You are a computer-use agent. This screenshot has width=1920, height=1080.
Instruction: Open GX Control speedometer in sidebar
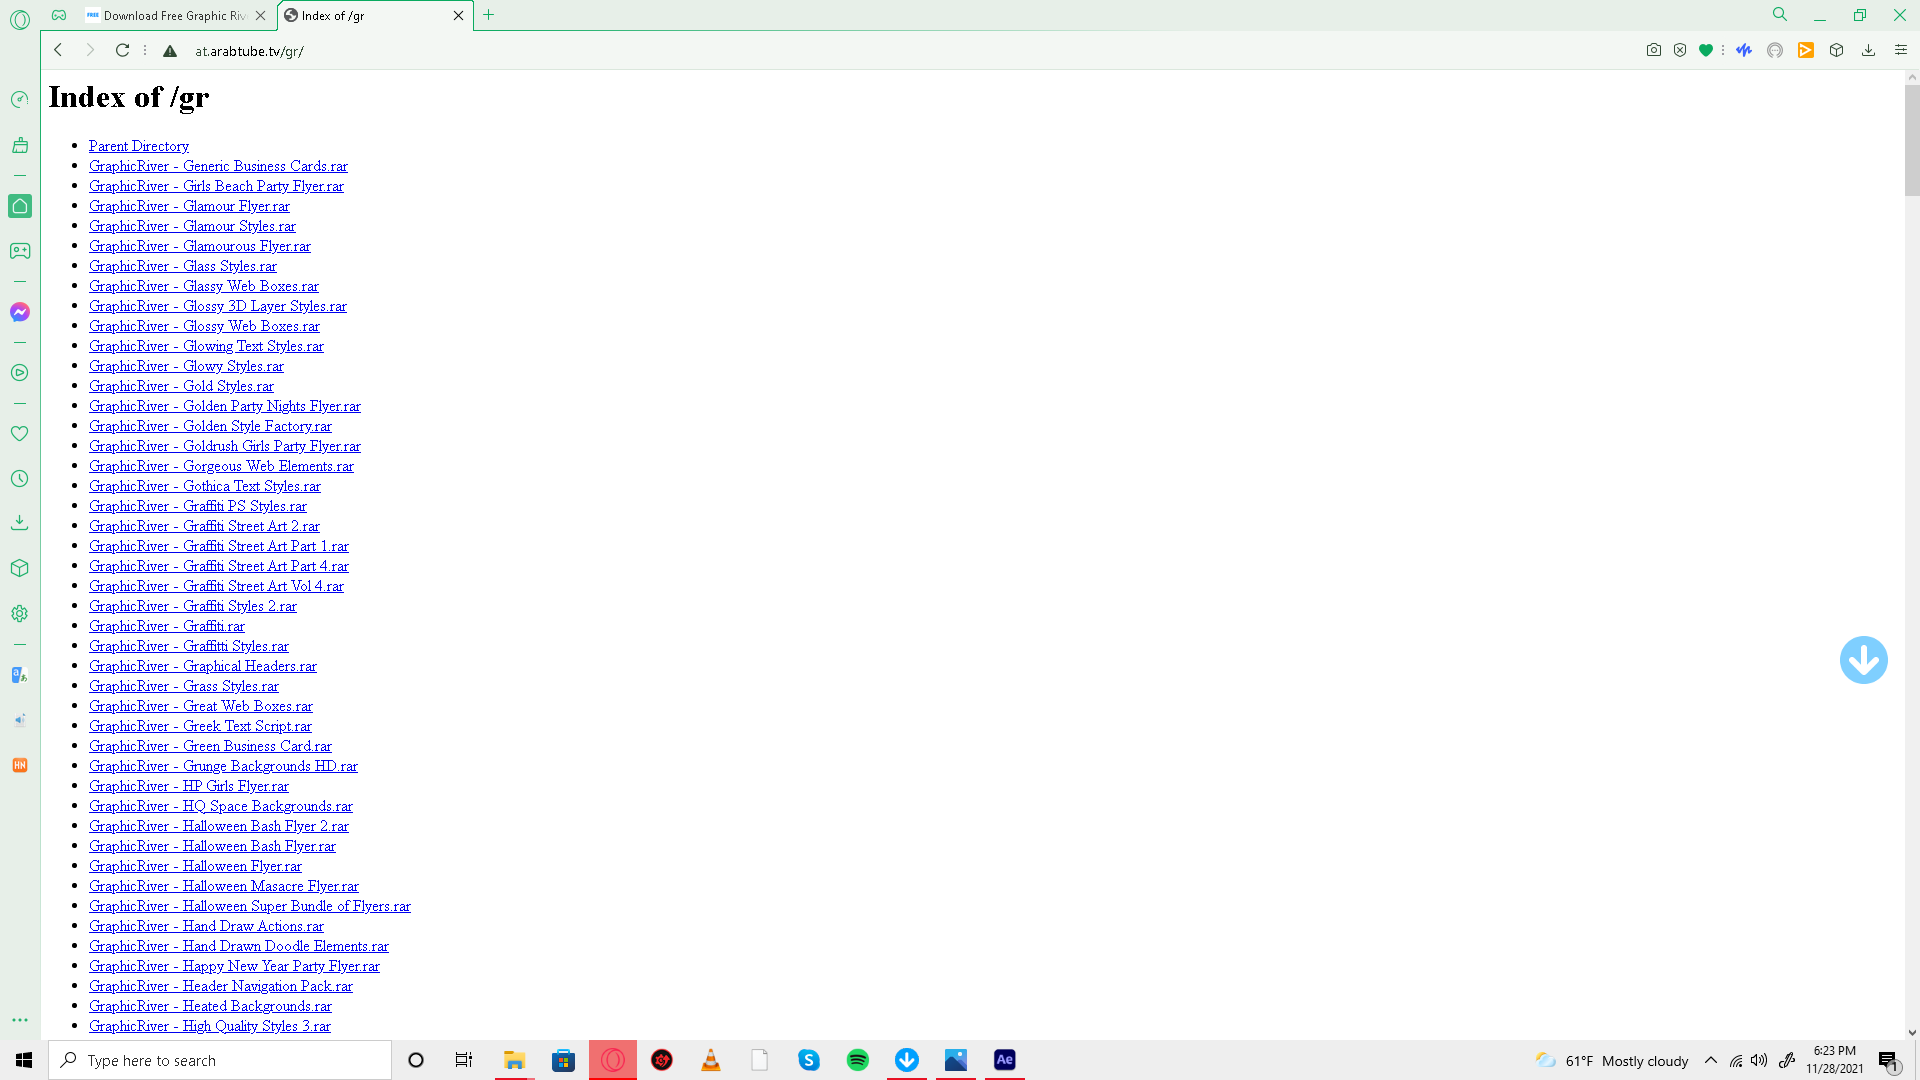point(20,99)
